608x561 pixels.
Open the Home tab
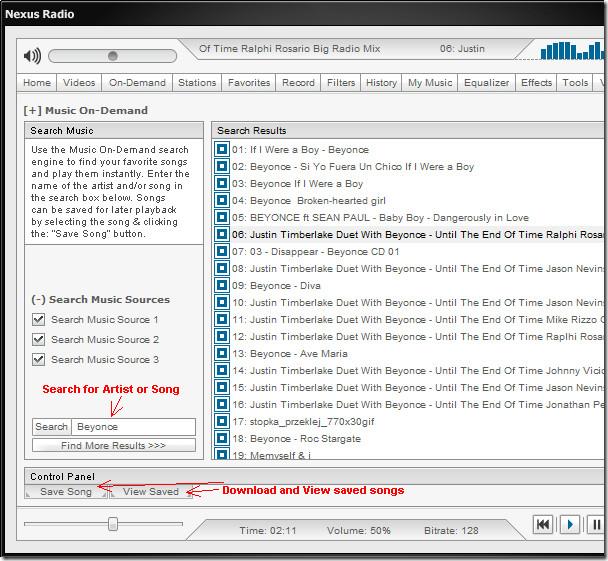tap(37, 83)
